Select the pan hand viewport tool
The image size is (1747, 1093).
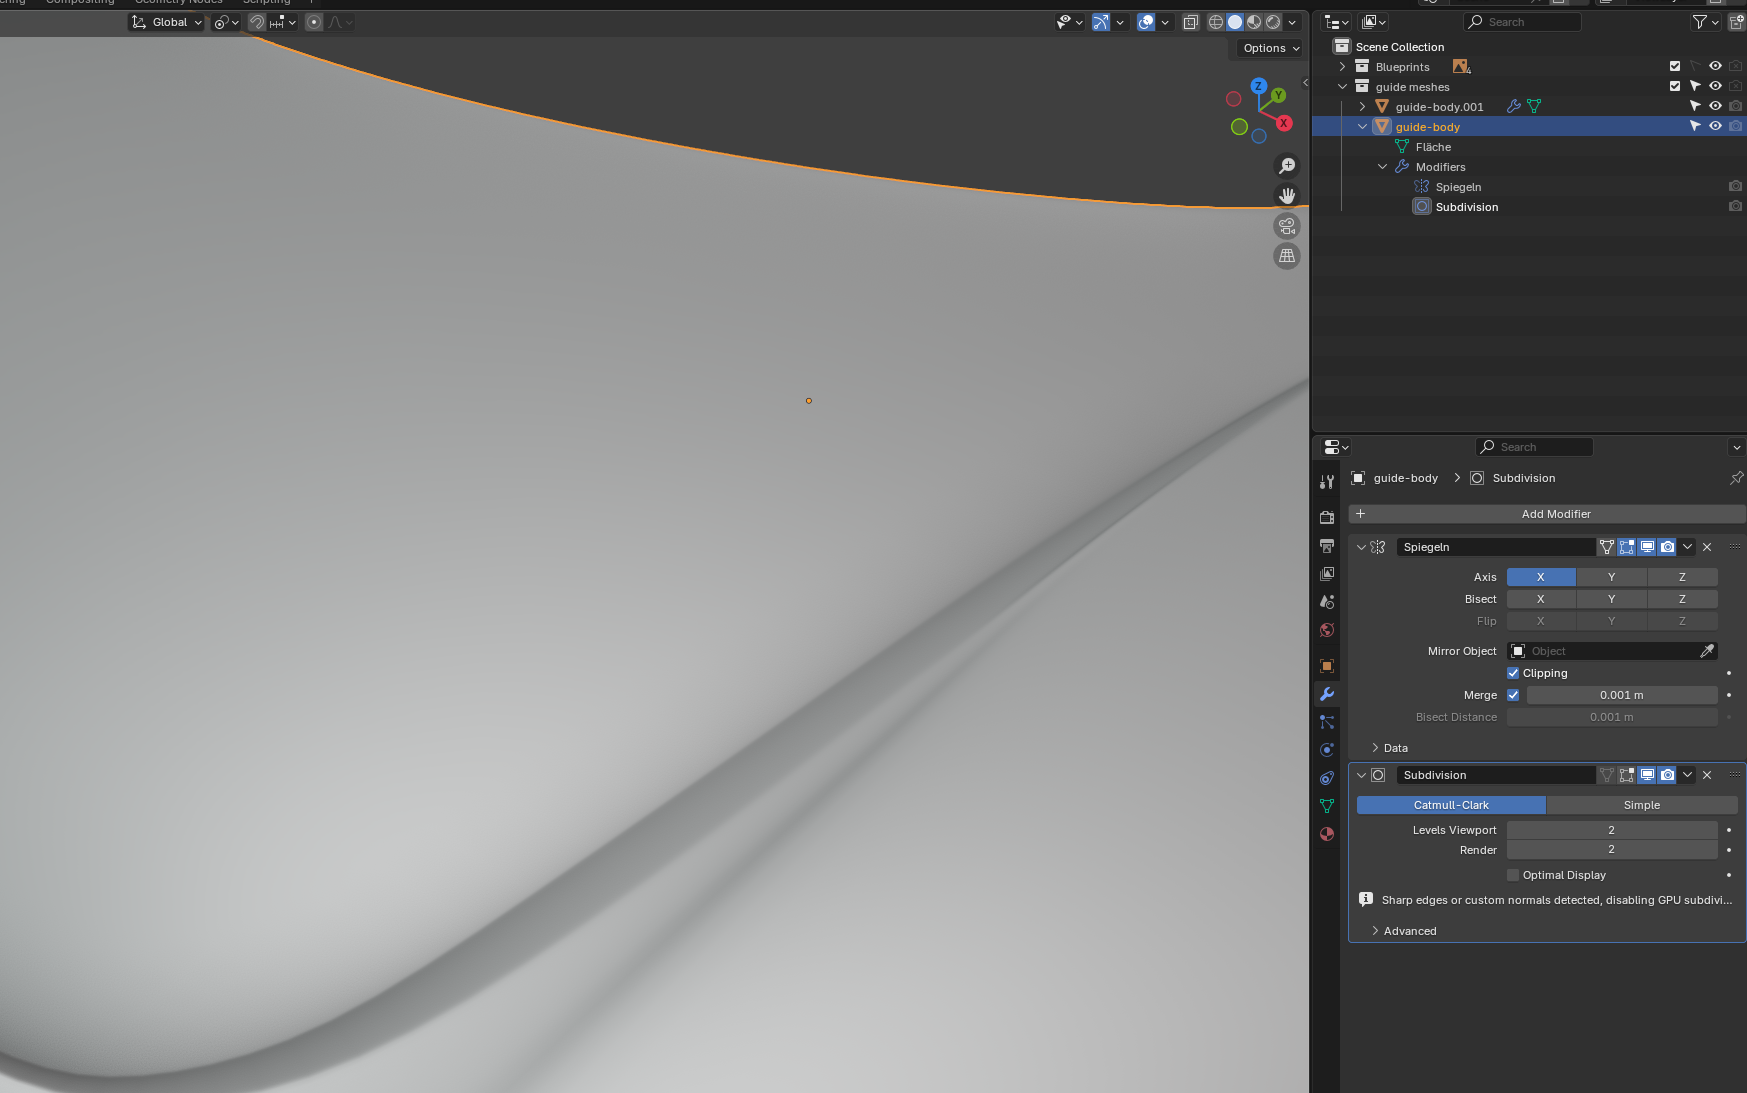(x=1287, y=196)
